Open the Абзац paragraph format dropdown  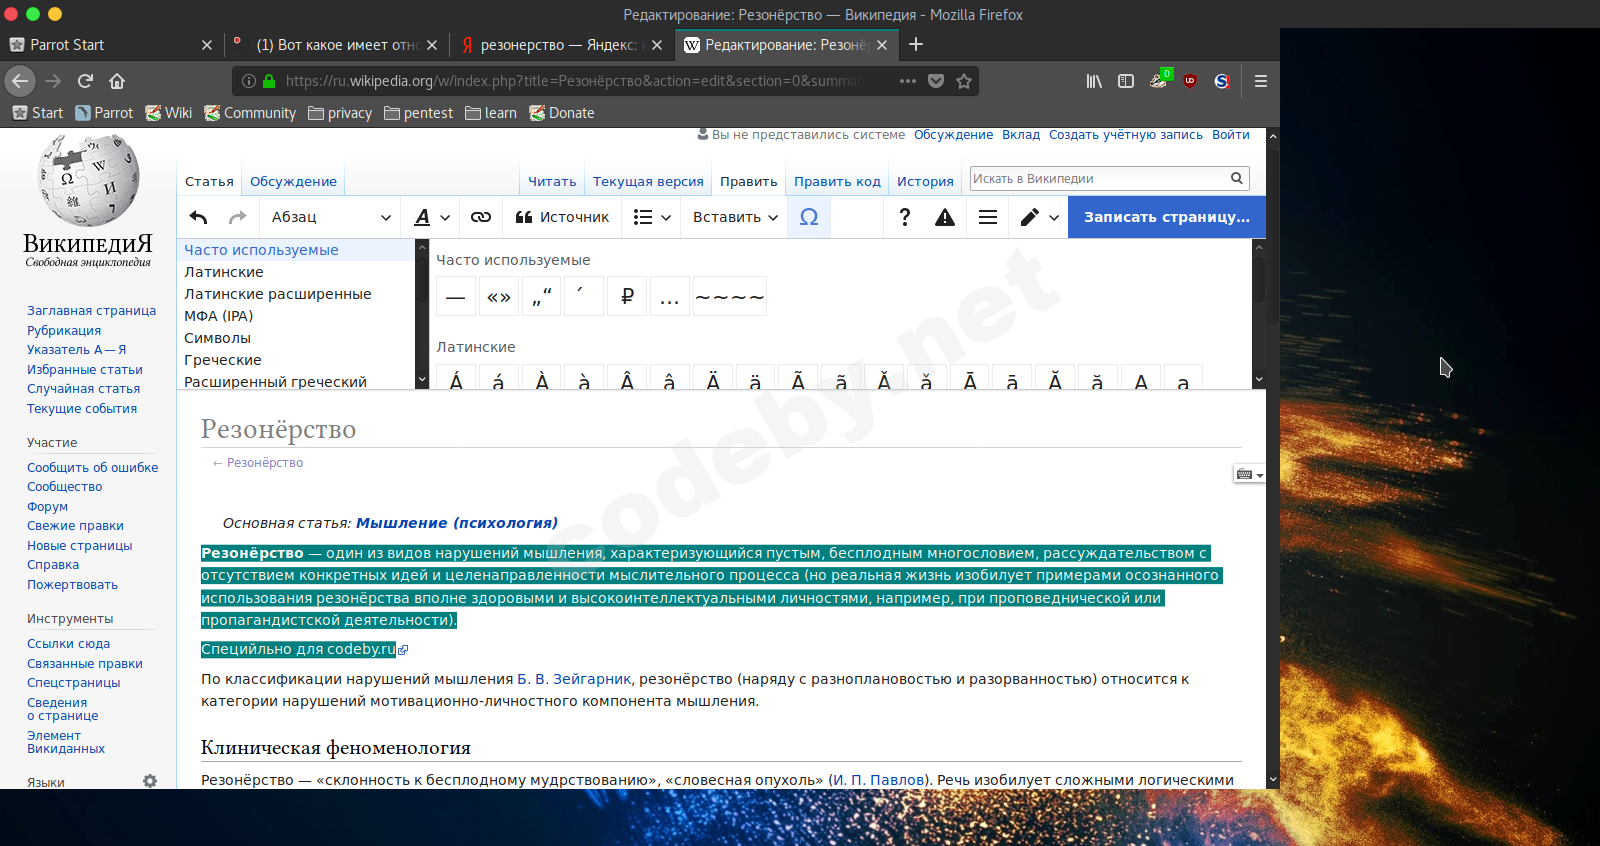click(x=330, y=217)
